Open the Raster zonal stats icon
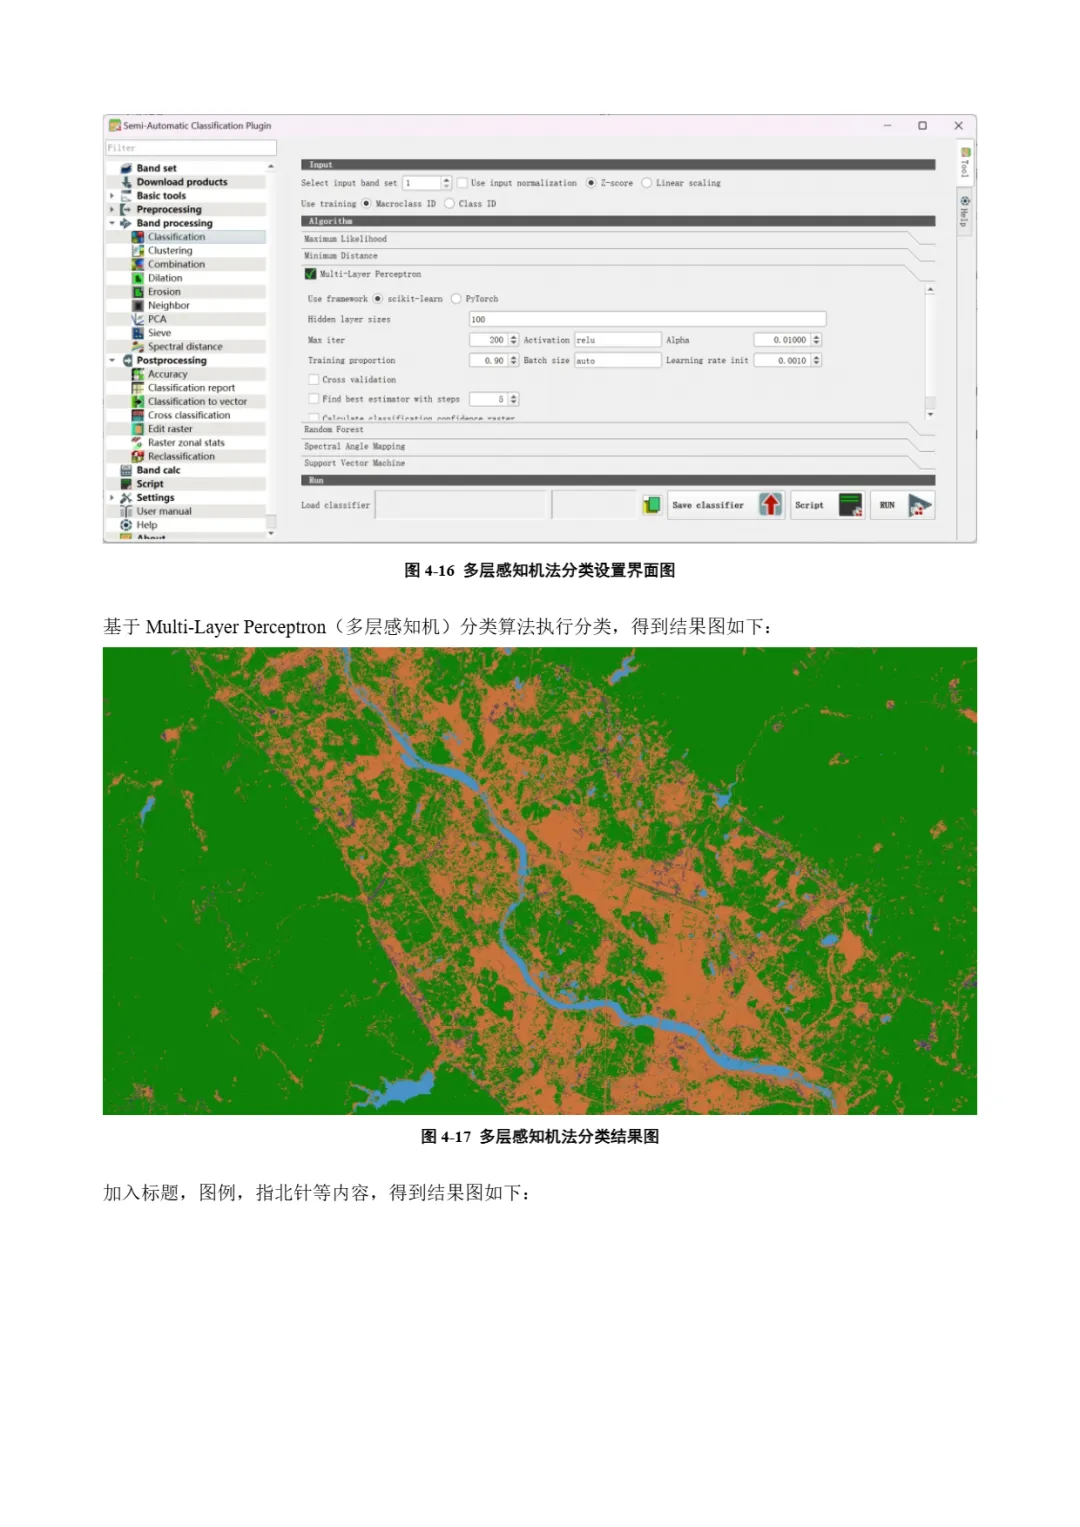This screenshot has width=1080, height=1527. (138, 443)
